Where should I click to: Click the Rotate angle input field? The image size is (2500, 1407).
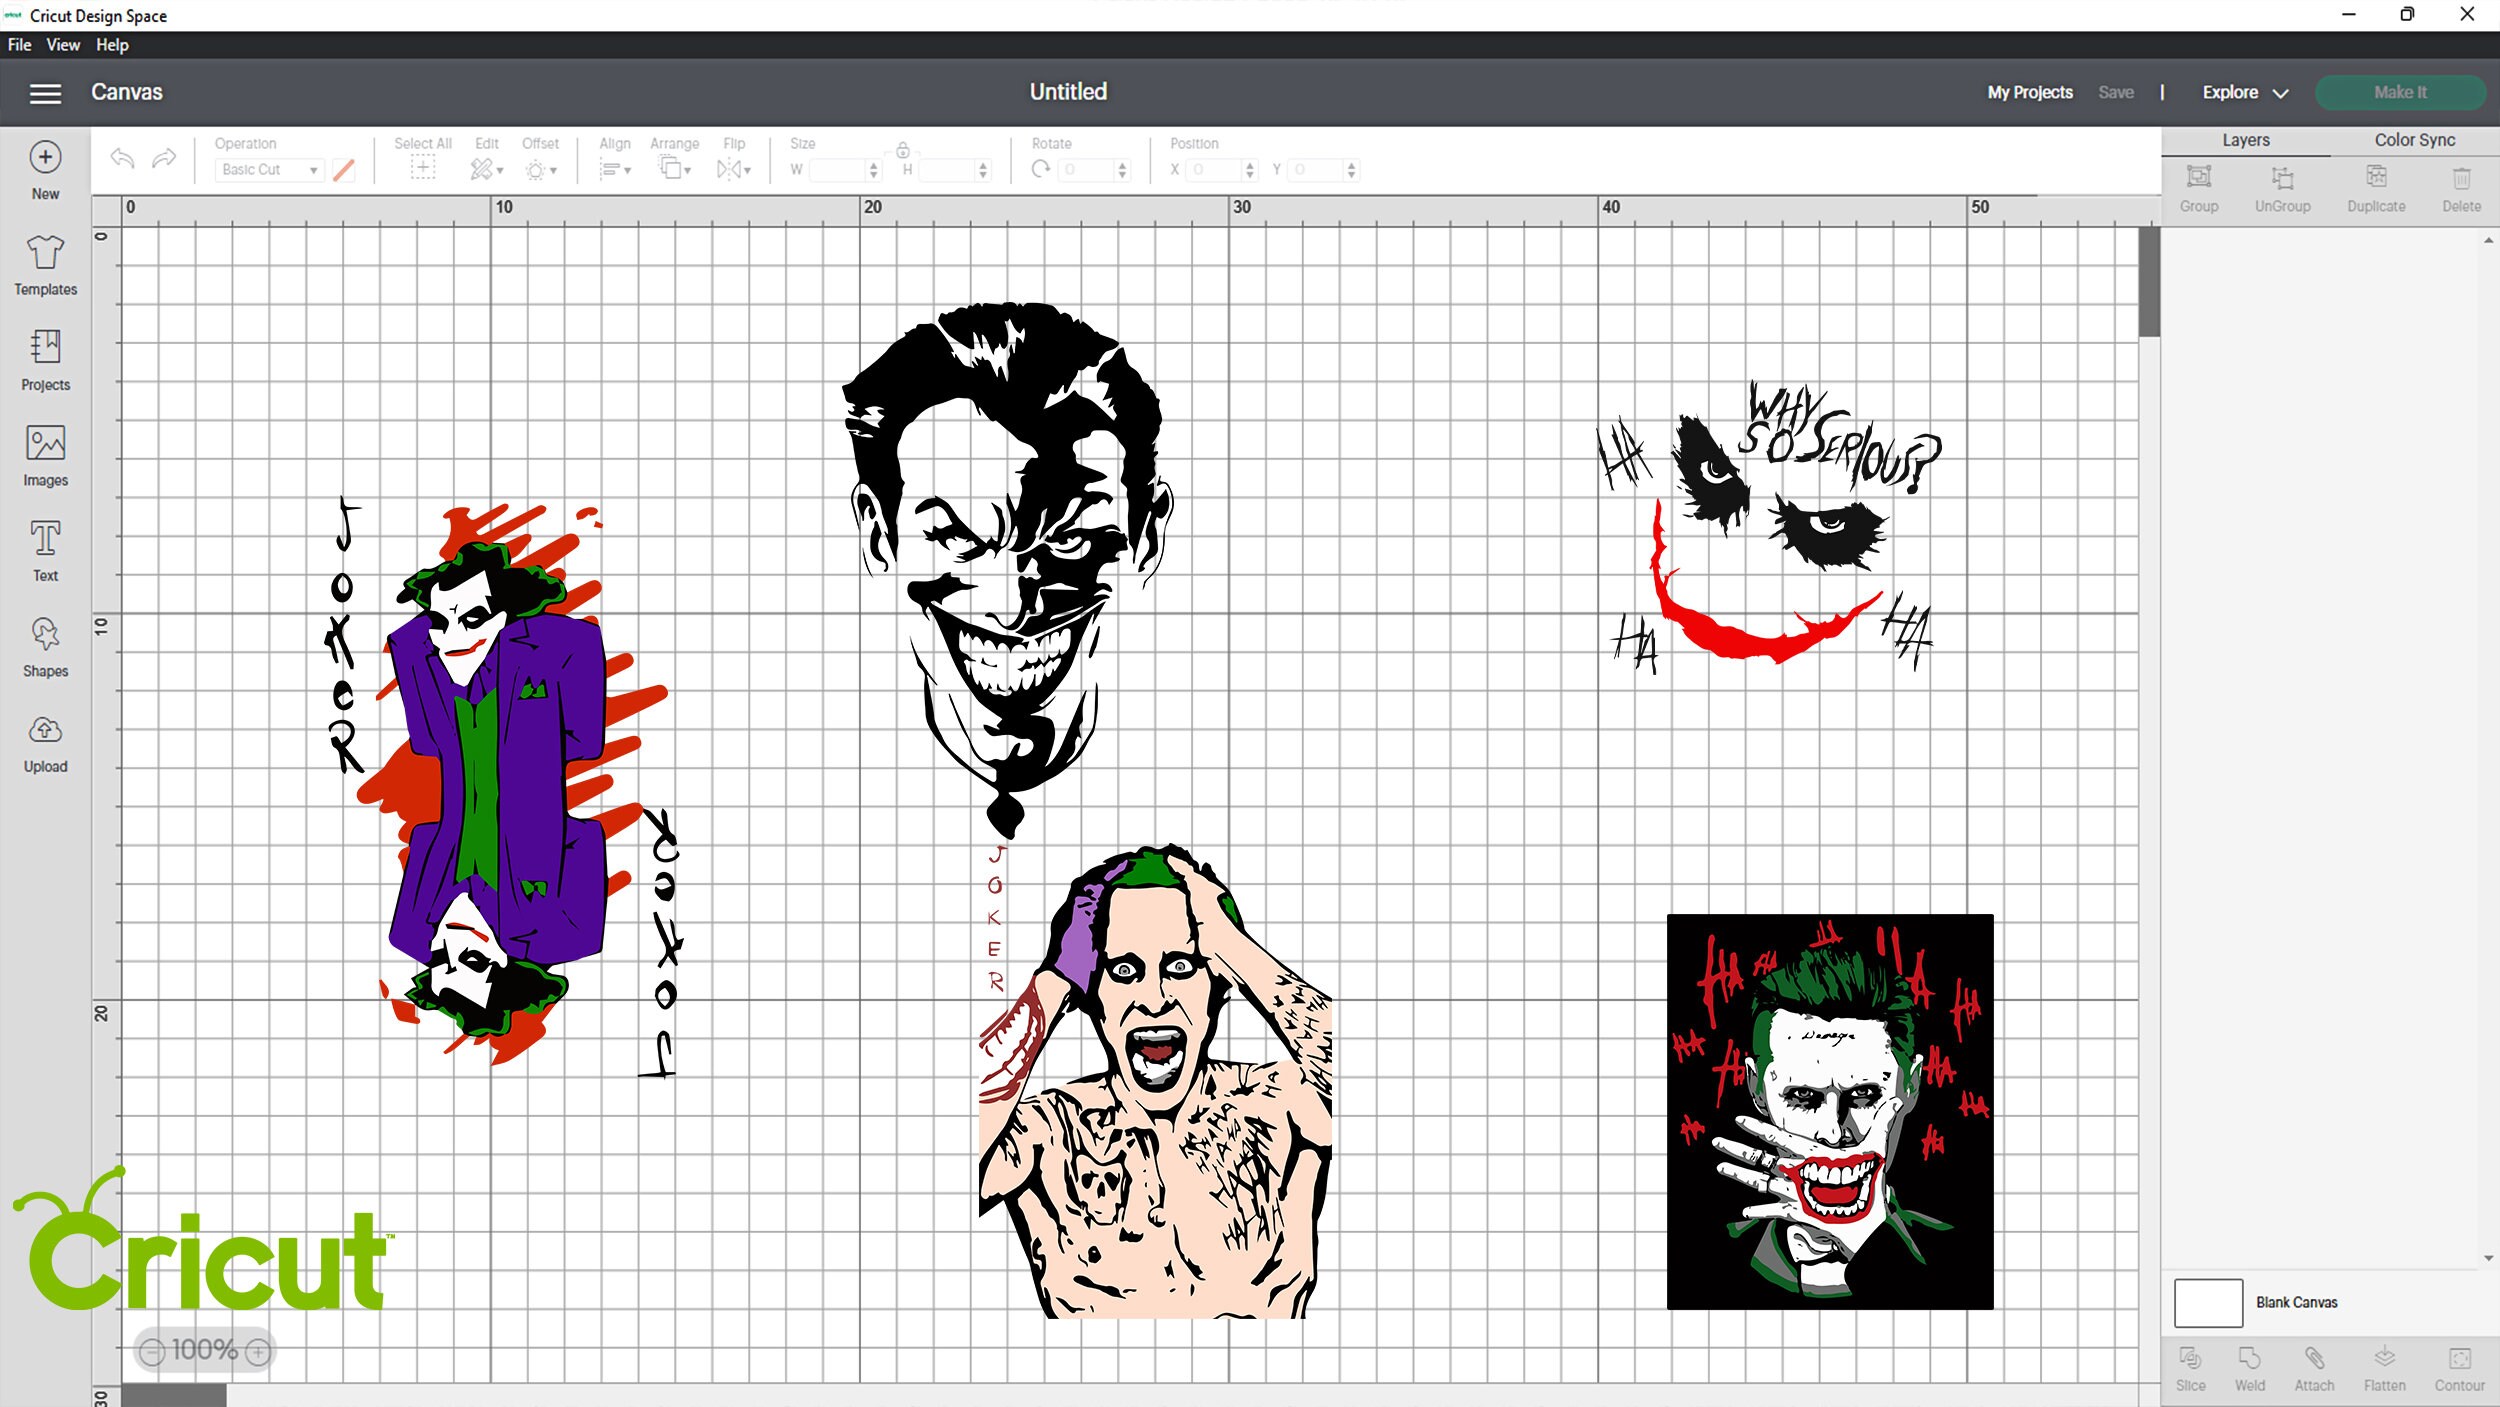pos(1087,170)
